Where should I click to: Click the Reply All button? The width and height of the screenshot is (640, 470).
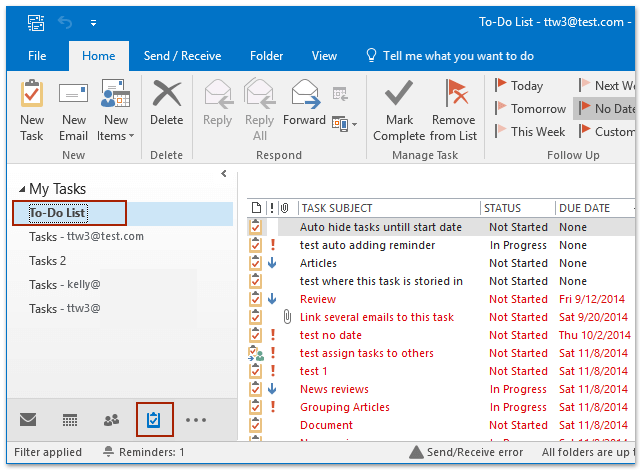(x=260, y=110)
